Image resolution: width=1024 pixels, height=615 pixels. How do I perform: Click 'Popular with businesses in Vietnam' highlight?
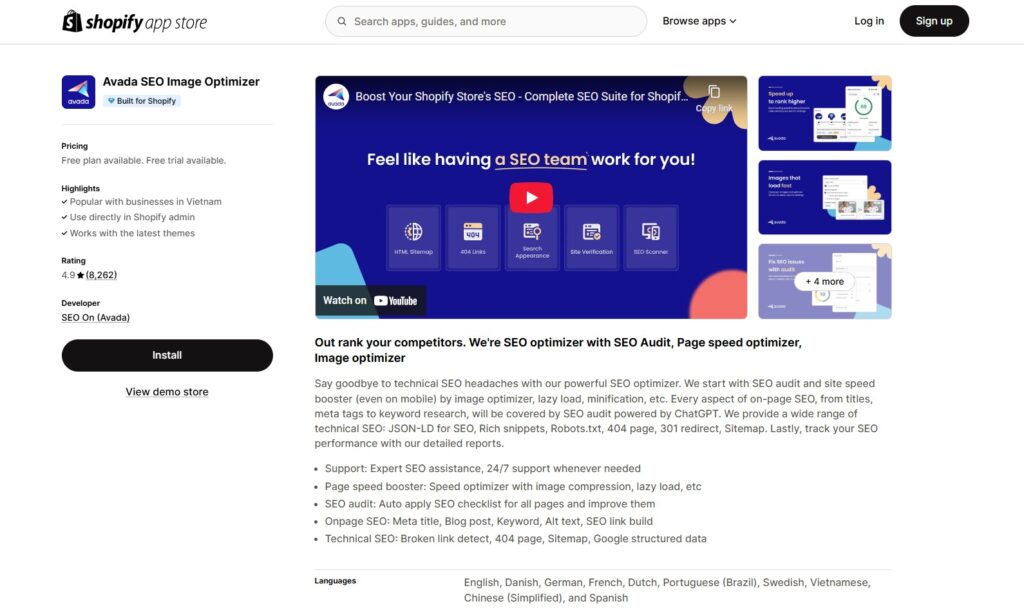[146, 202]
